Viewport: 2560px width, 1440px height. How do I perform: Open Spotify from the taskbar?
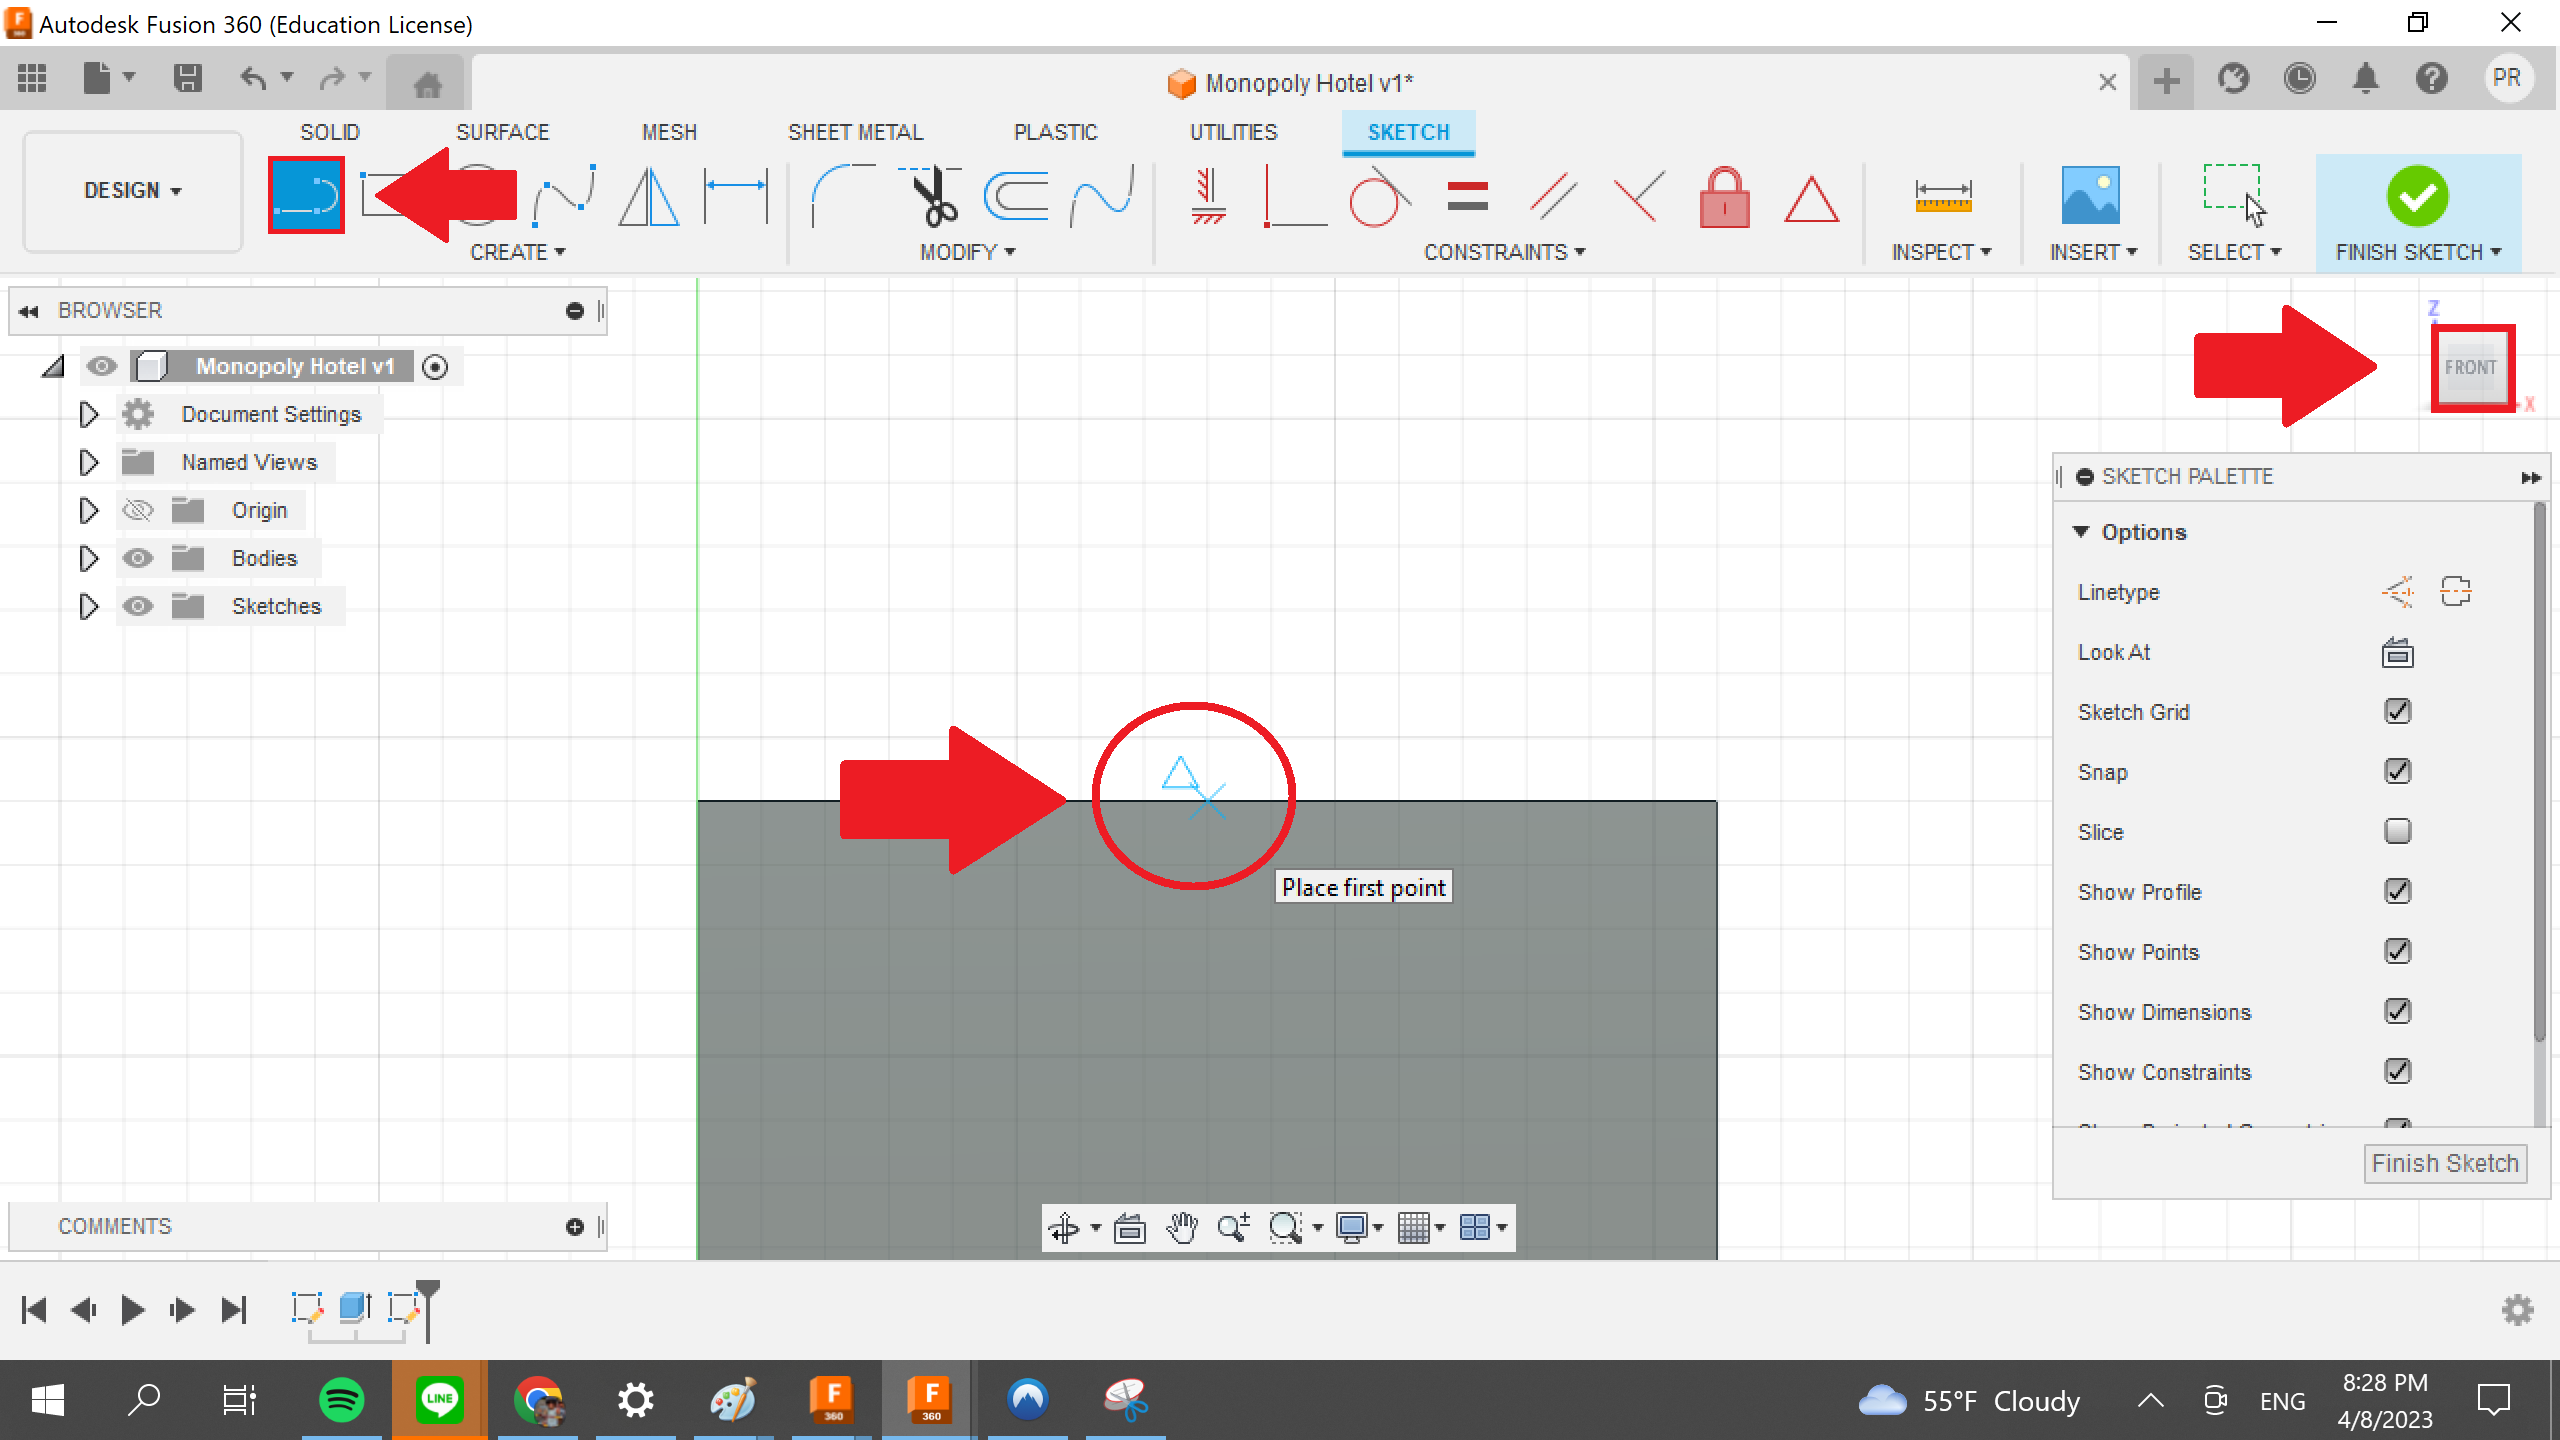coord(340,1400)
